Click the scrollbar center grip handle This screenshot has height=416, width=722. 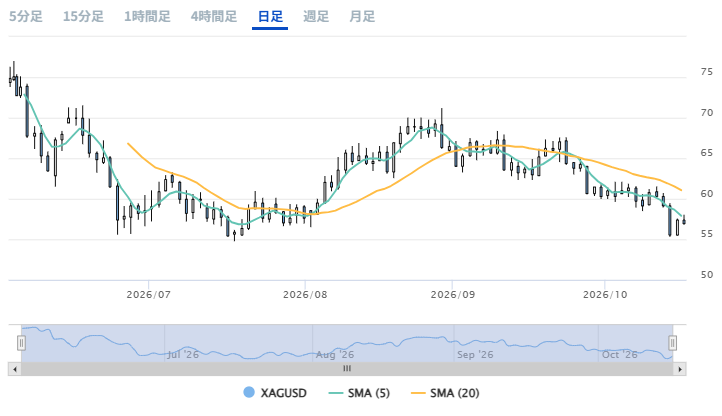(x=347, y=369)
